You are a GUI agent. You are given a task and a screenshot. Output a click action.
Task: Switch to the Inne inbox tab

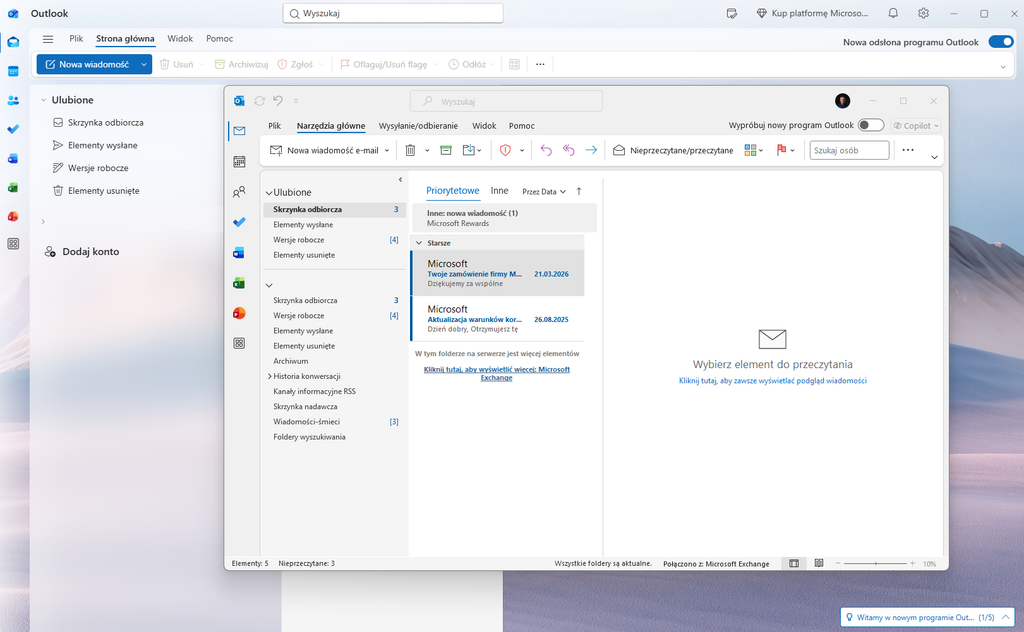(x=500, y=191)
